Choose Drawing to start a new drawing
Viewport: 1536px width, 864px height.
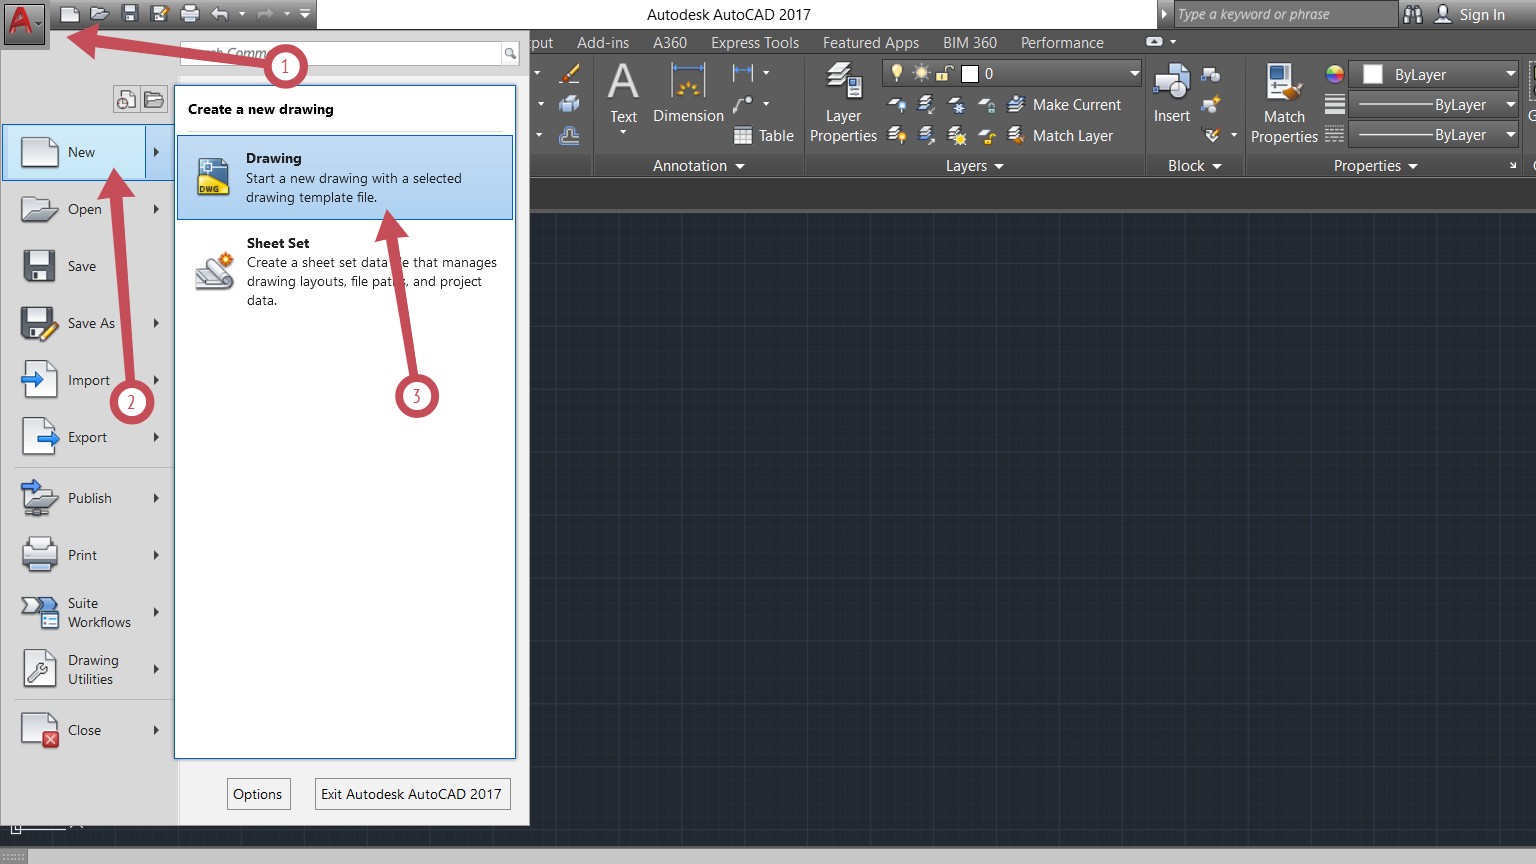pos(345,178)
